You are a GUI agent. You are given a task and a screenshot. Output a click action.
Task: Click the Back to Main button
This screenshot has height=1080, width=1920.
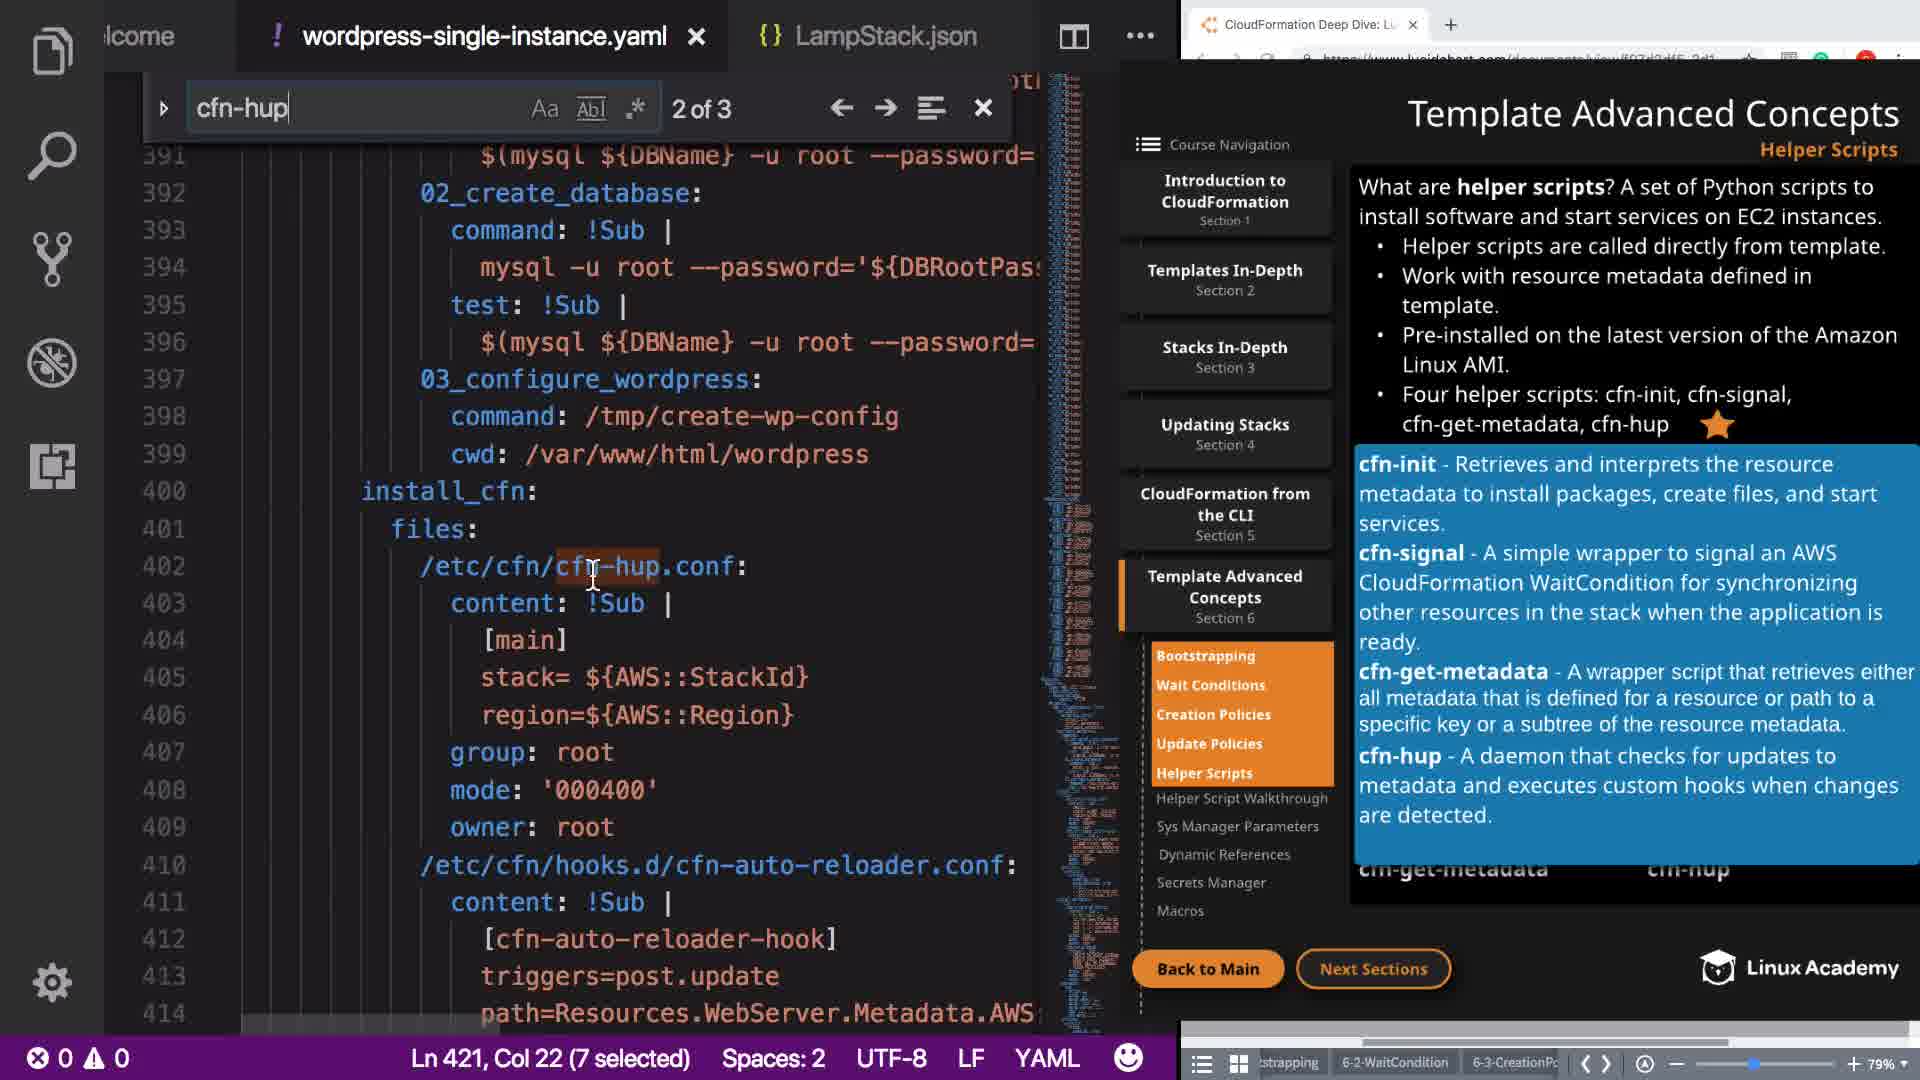tap(1207, 969)
